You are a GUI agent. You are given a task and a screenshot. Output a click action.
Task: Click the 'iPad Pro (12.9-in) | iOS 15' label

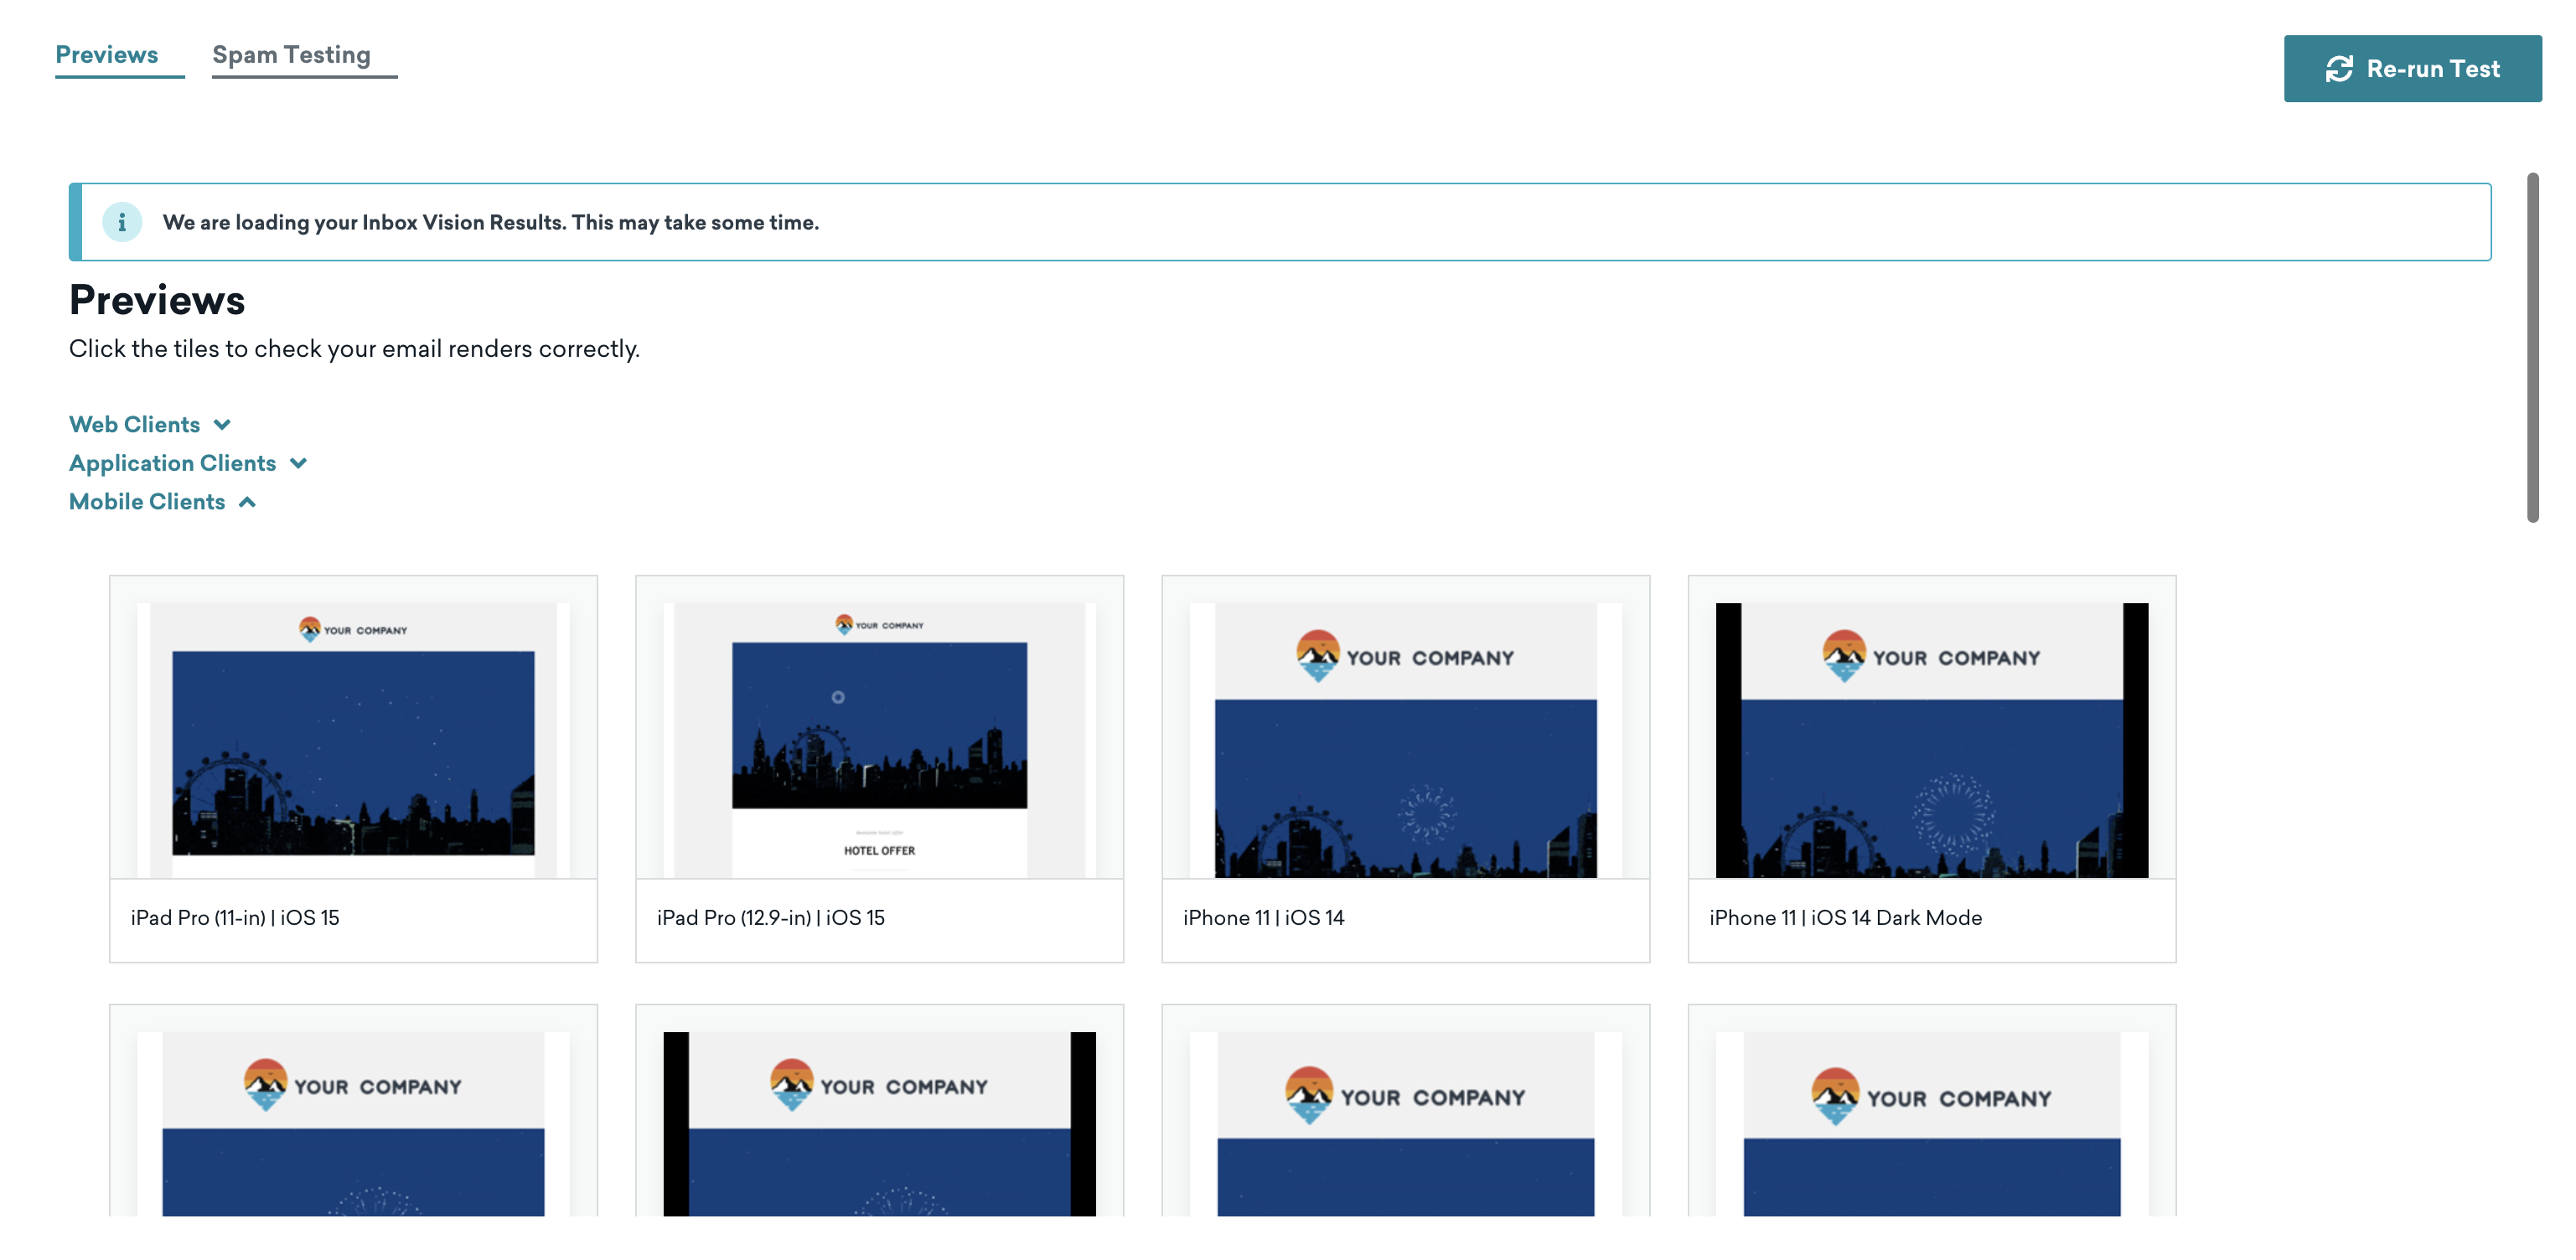[x=770, y=918]
